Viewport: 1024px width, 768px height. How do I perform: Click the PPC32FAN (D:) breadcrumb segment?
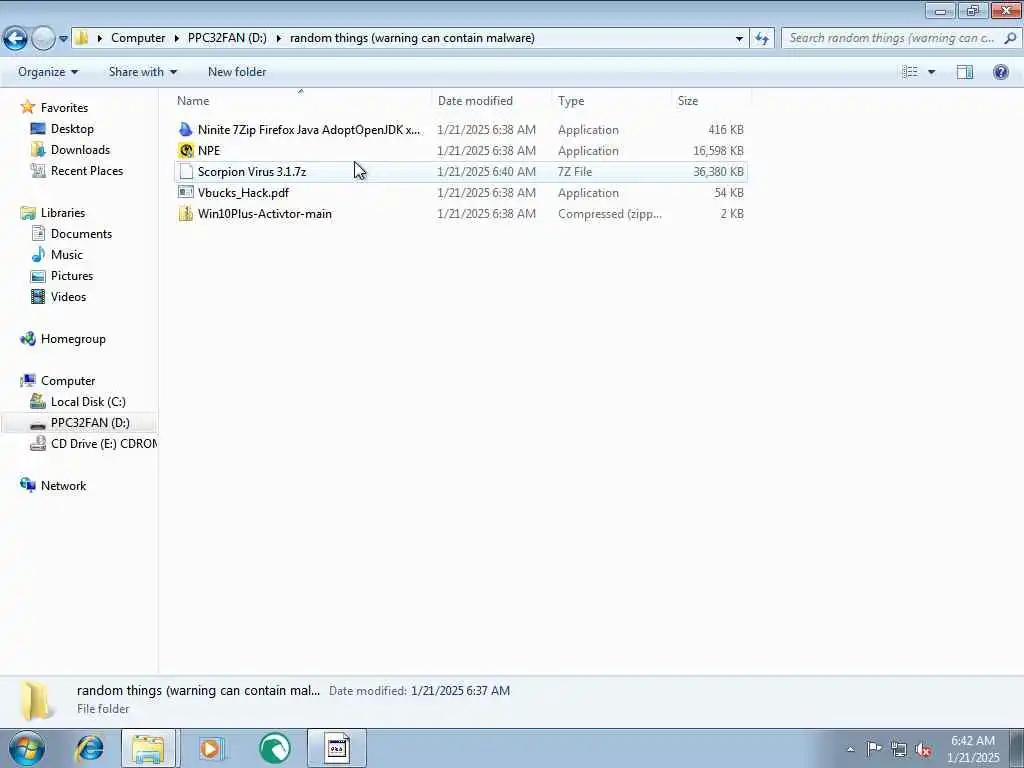coord(227,38)
